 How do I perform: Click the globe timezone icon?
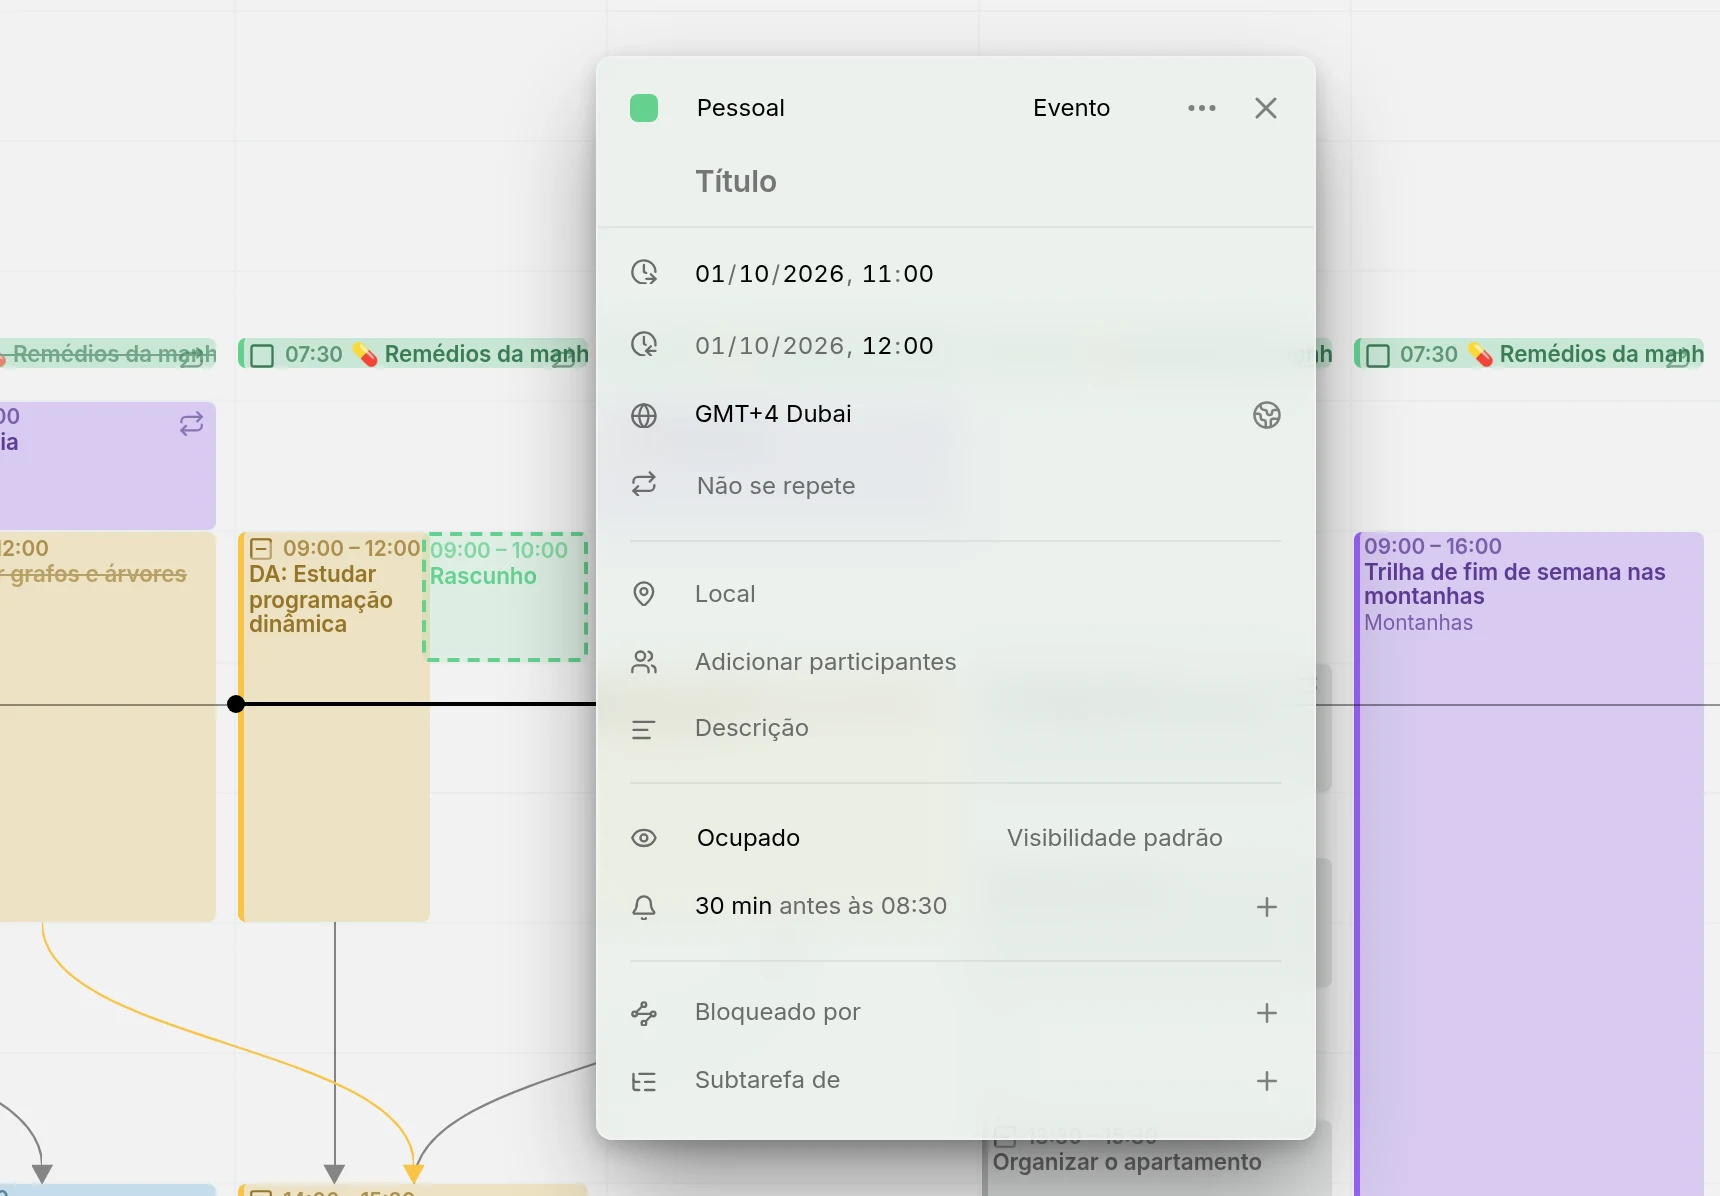(644, 415)
